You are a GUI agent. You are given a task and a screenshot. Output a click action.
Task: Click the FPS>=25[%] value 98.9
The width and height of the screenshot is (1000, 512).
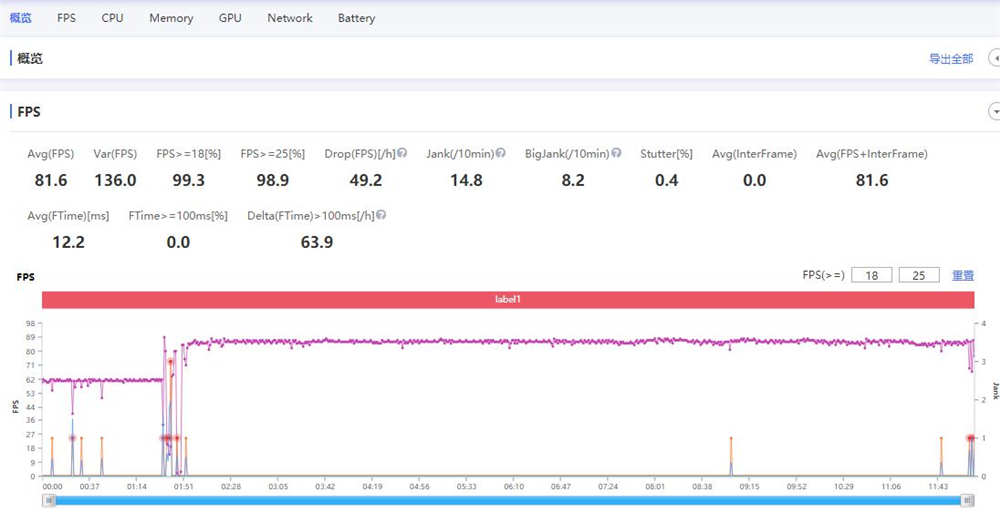273,180
